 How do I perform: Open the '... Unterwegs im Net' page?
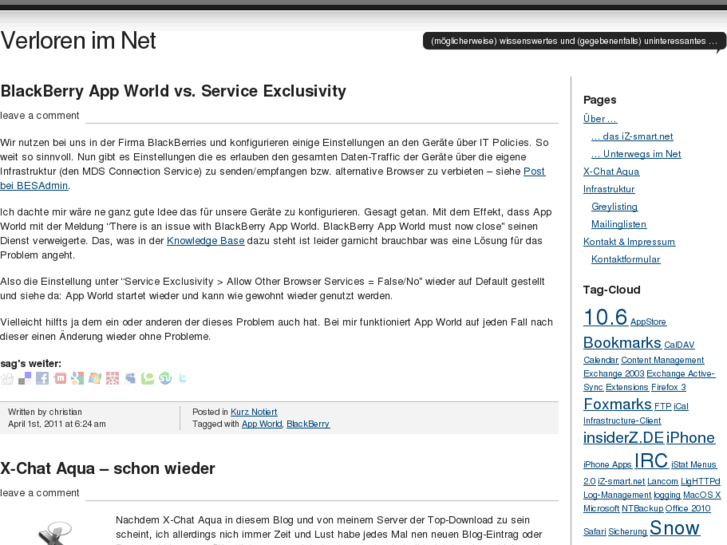(636, 154)
